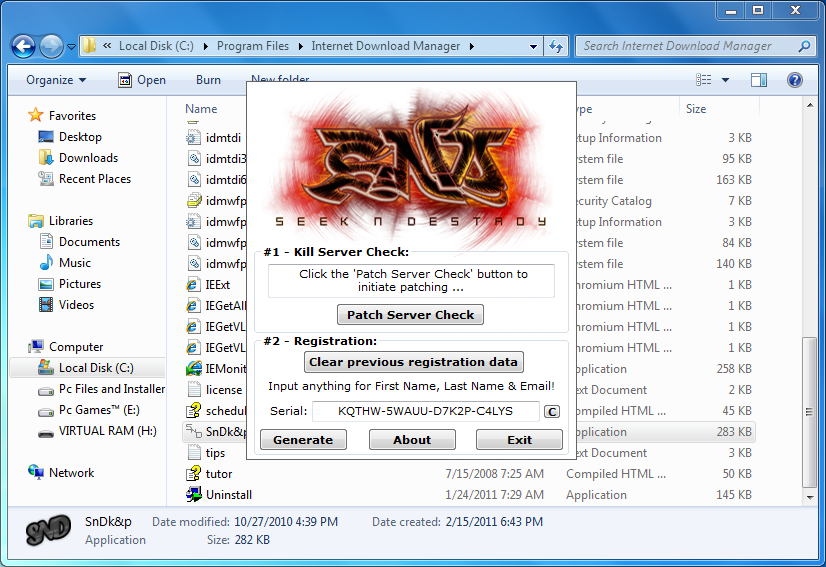
Task: Open the Organize menu
Action: coord(56,80)
